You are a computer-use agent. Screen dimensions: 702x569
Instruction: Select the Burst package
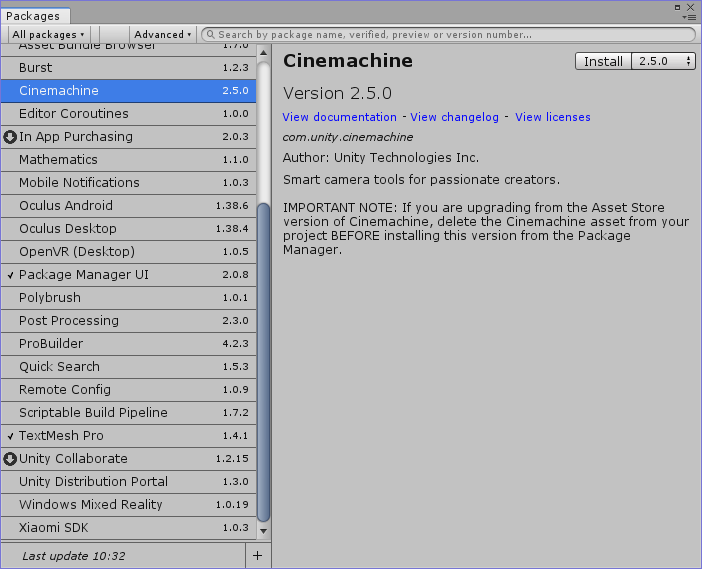(128, 68)
